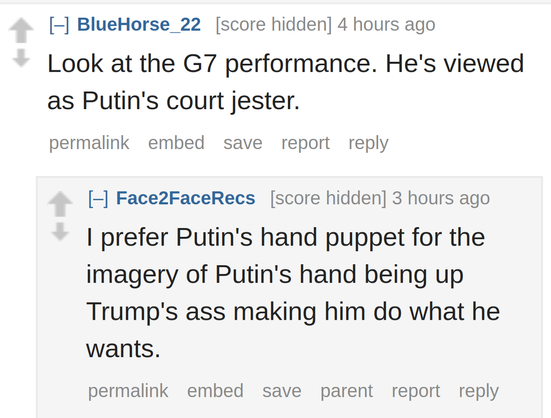Open BlueHorse_22 user profile
Image resolution: width=551 pixels, height=418 pixels.
pyautogui.click(x=139, y=25)
